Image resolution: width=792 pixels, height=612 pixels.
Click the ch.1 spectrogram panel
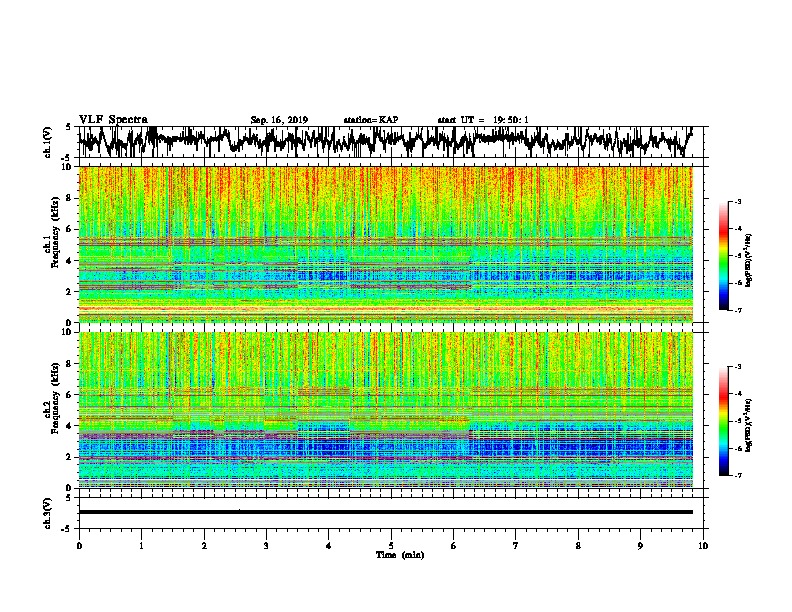pyautogui.click(x=386, y=244)
